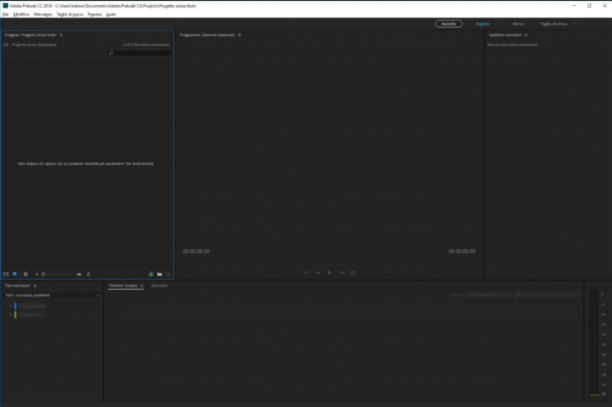Click the sort icons button

(88, 274)
